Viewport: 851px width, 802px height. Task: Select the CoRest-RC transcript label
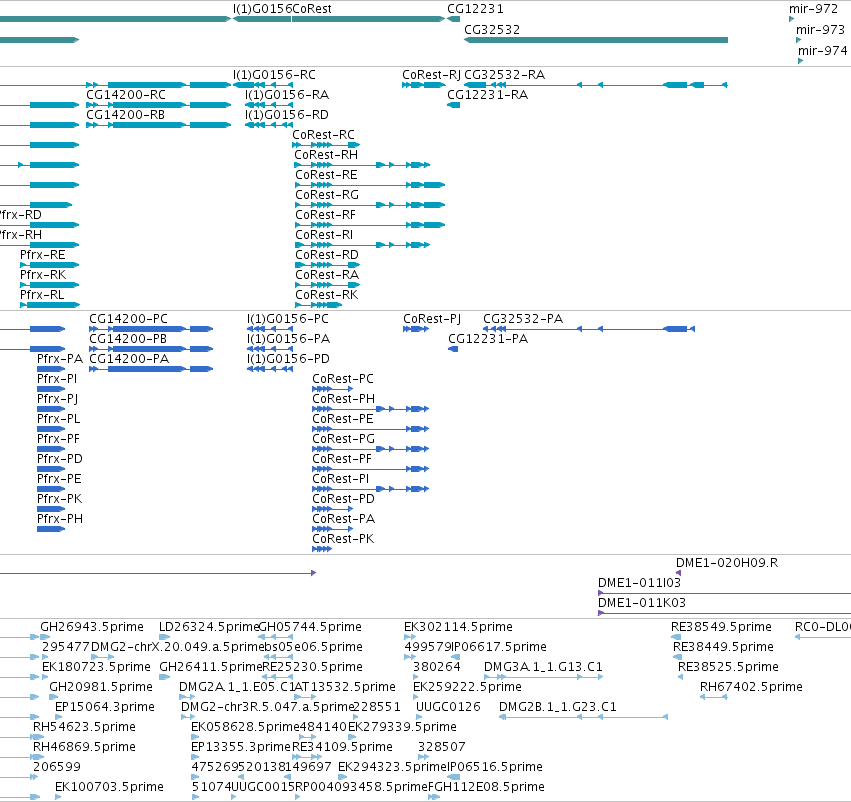click(323, 135)
